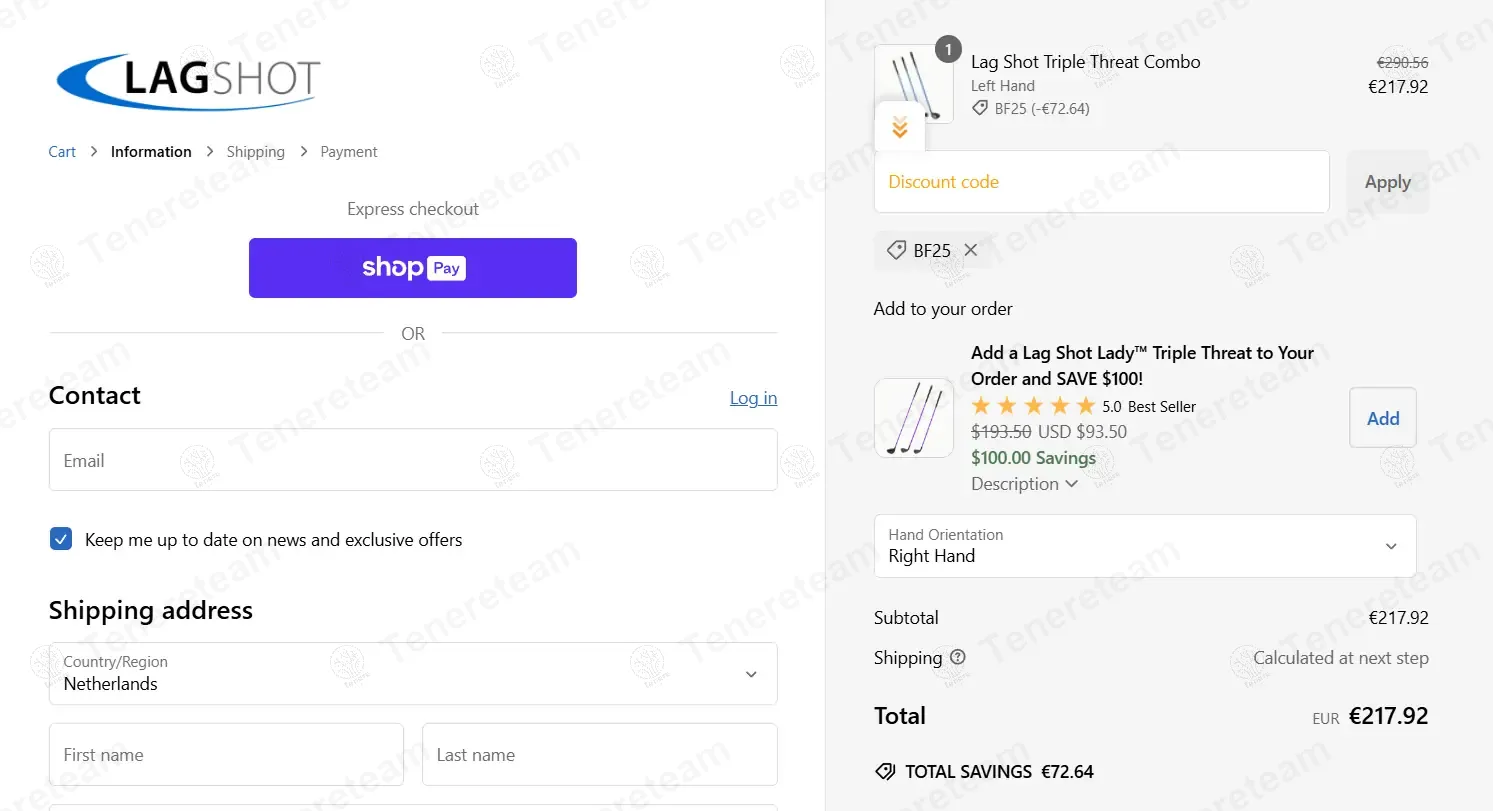Click the five-star rating icons
This screenshot has height=811, width=1493.
(1033, 406)
